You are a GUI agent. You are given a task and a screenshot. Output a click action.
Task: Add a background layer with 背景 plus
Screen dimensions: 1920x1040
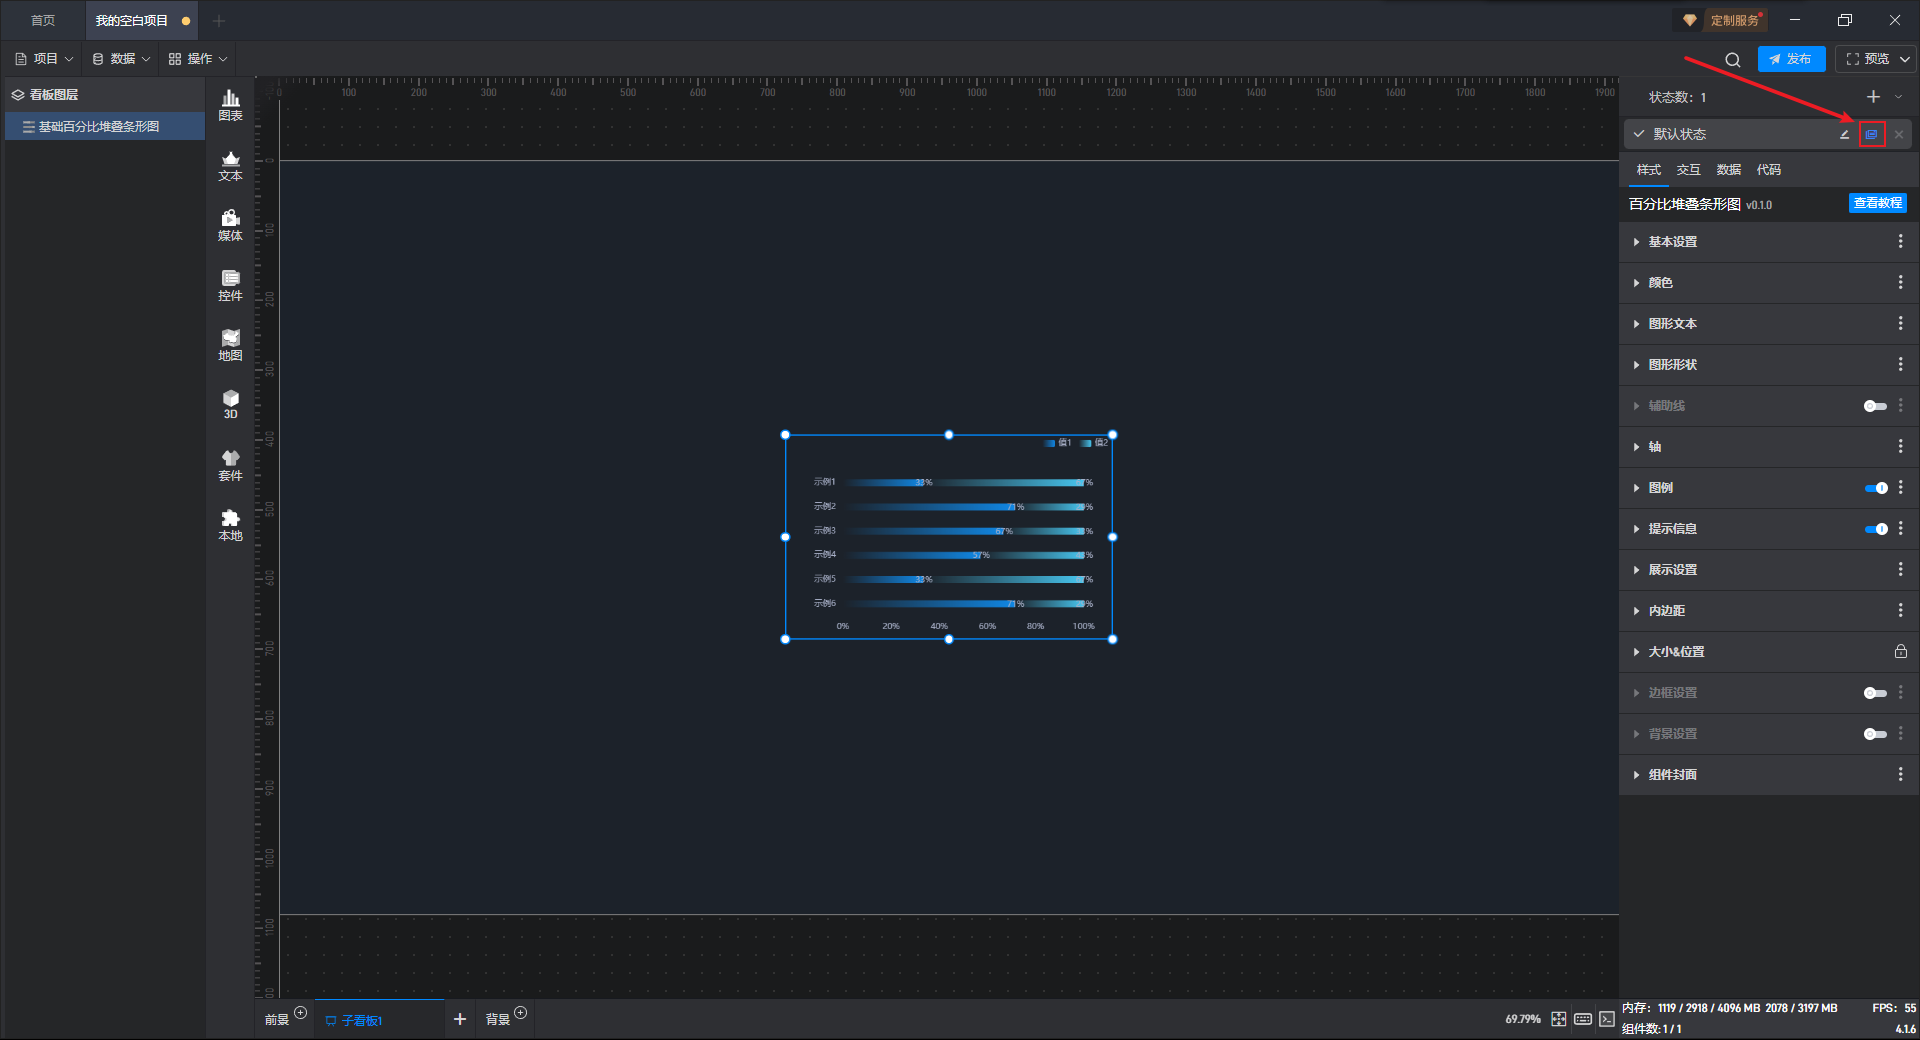click(520, 1013)
